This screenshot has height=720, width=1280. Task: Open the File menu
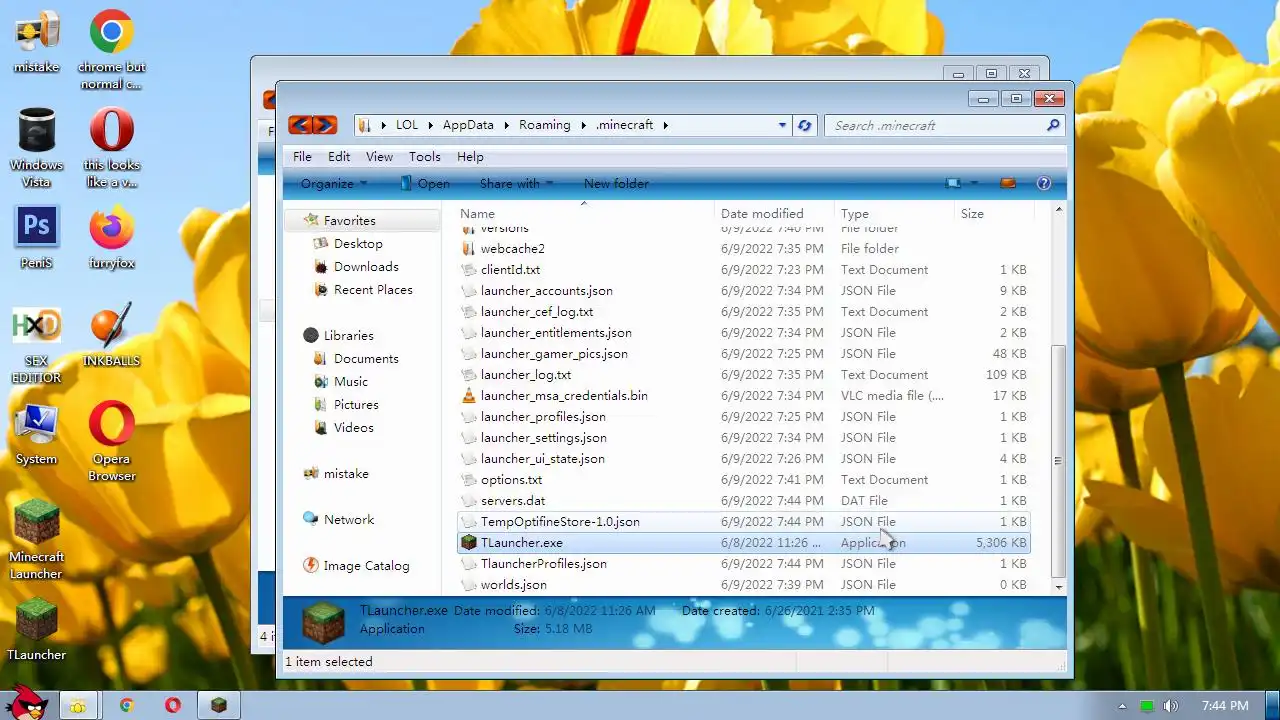coord(302,157)
